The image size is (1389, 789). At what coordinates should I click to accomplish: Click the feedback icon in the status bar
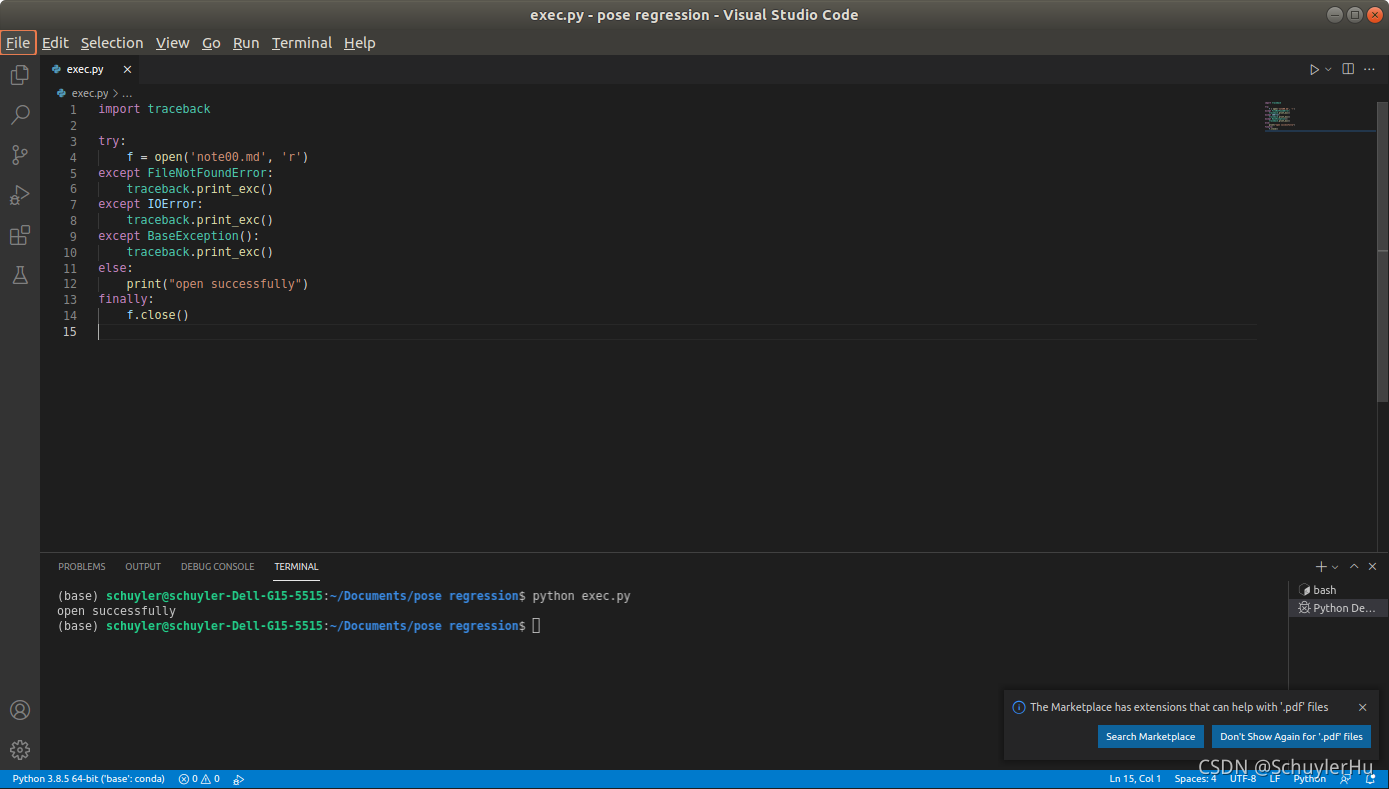[1346, 779]
